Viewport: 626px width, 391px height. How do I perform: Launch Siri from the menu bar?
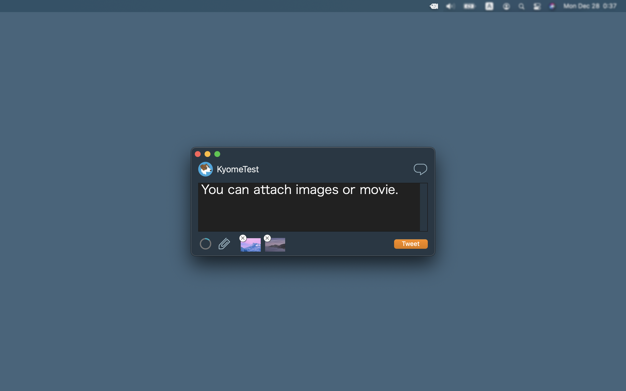point(552,6)
